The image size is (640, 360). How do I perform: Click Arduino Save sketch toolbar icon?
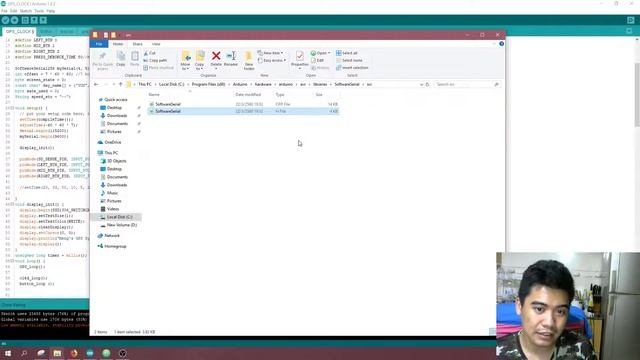(x=43, y=20)
